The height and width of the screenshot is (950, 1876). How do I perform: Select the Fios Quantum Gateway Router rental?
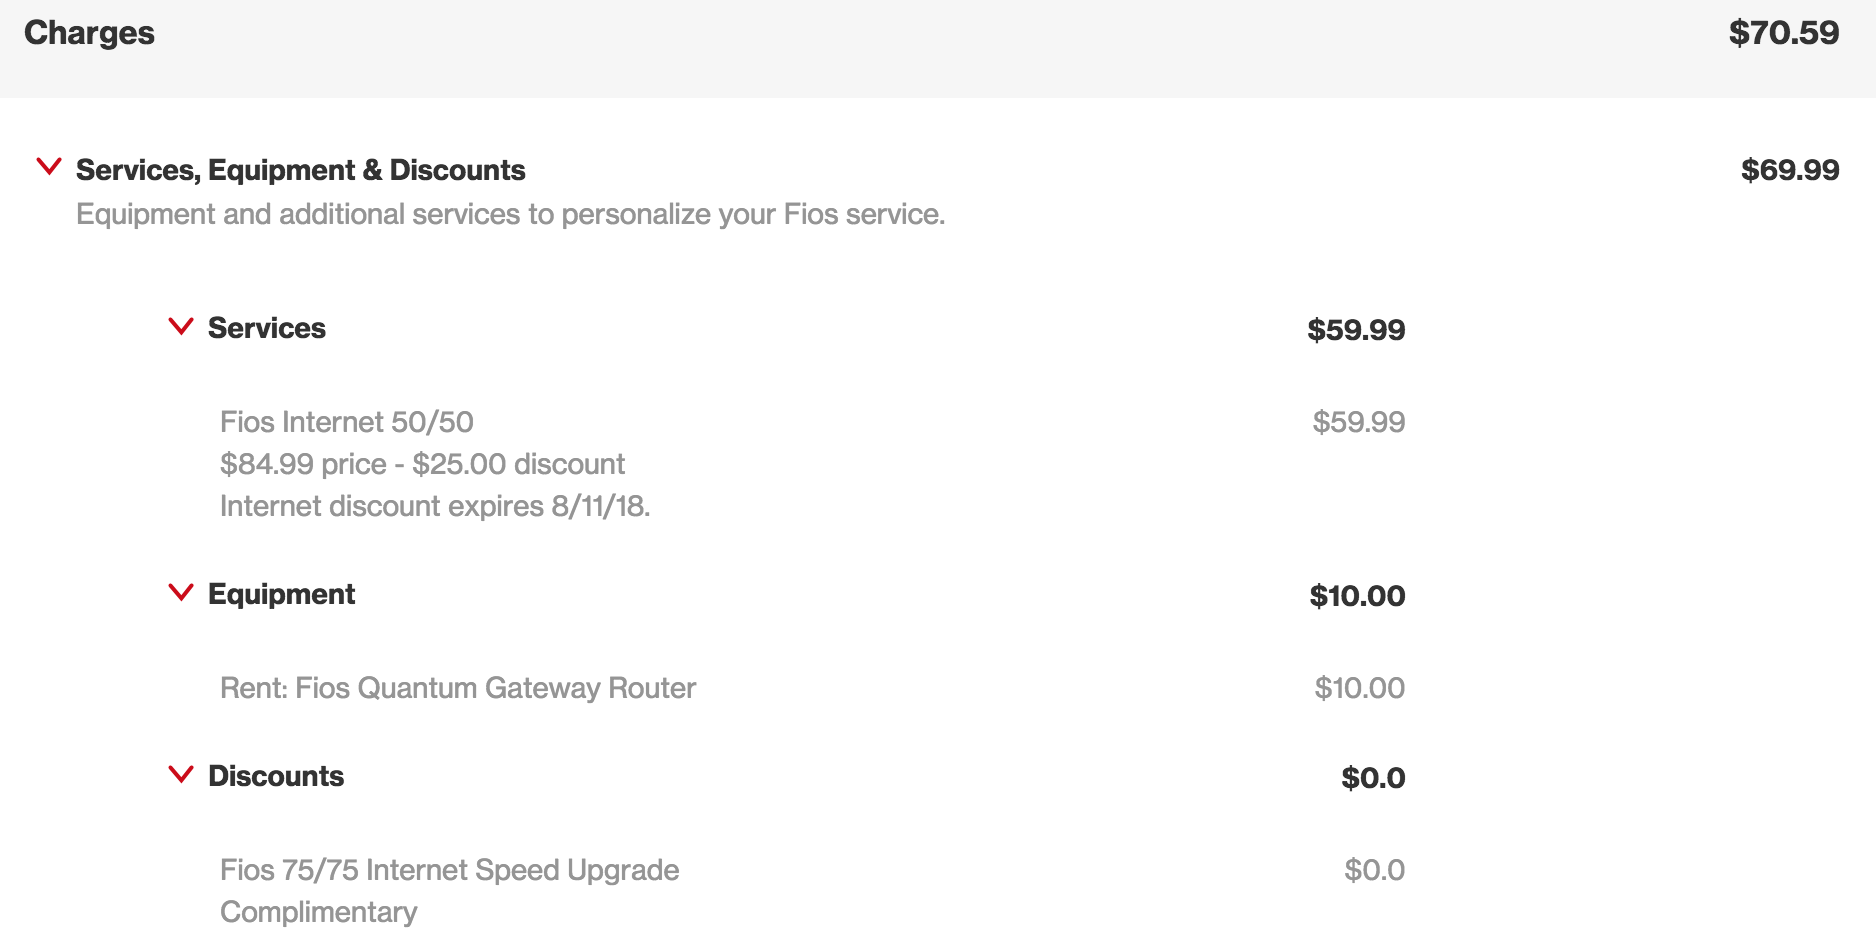coord(457,688)
